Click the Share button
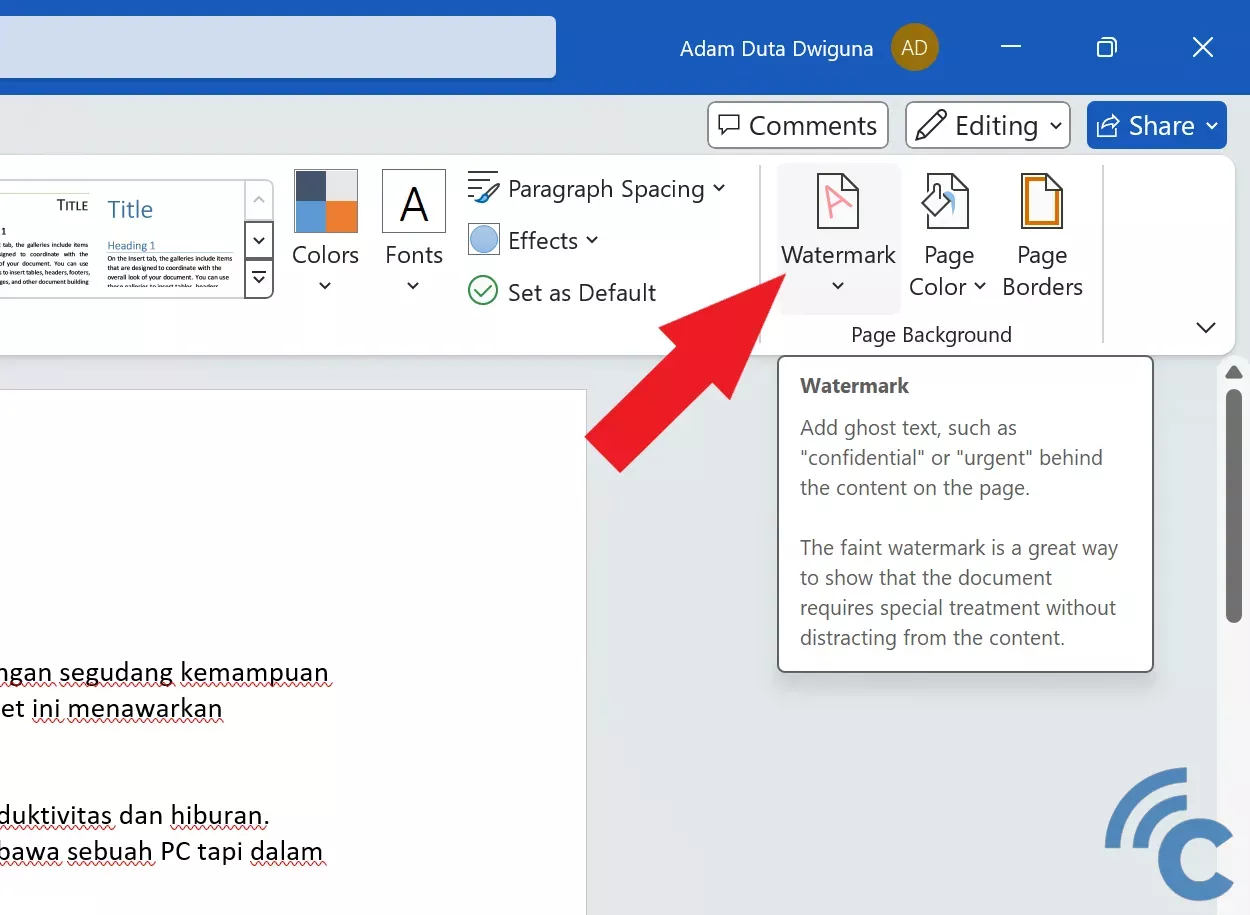Image resolution: width=1250 pixels, height=915 pixels. [x=1157, y=125]
